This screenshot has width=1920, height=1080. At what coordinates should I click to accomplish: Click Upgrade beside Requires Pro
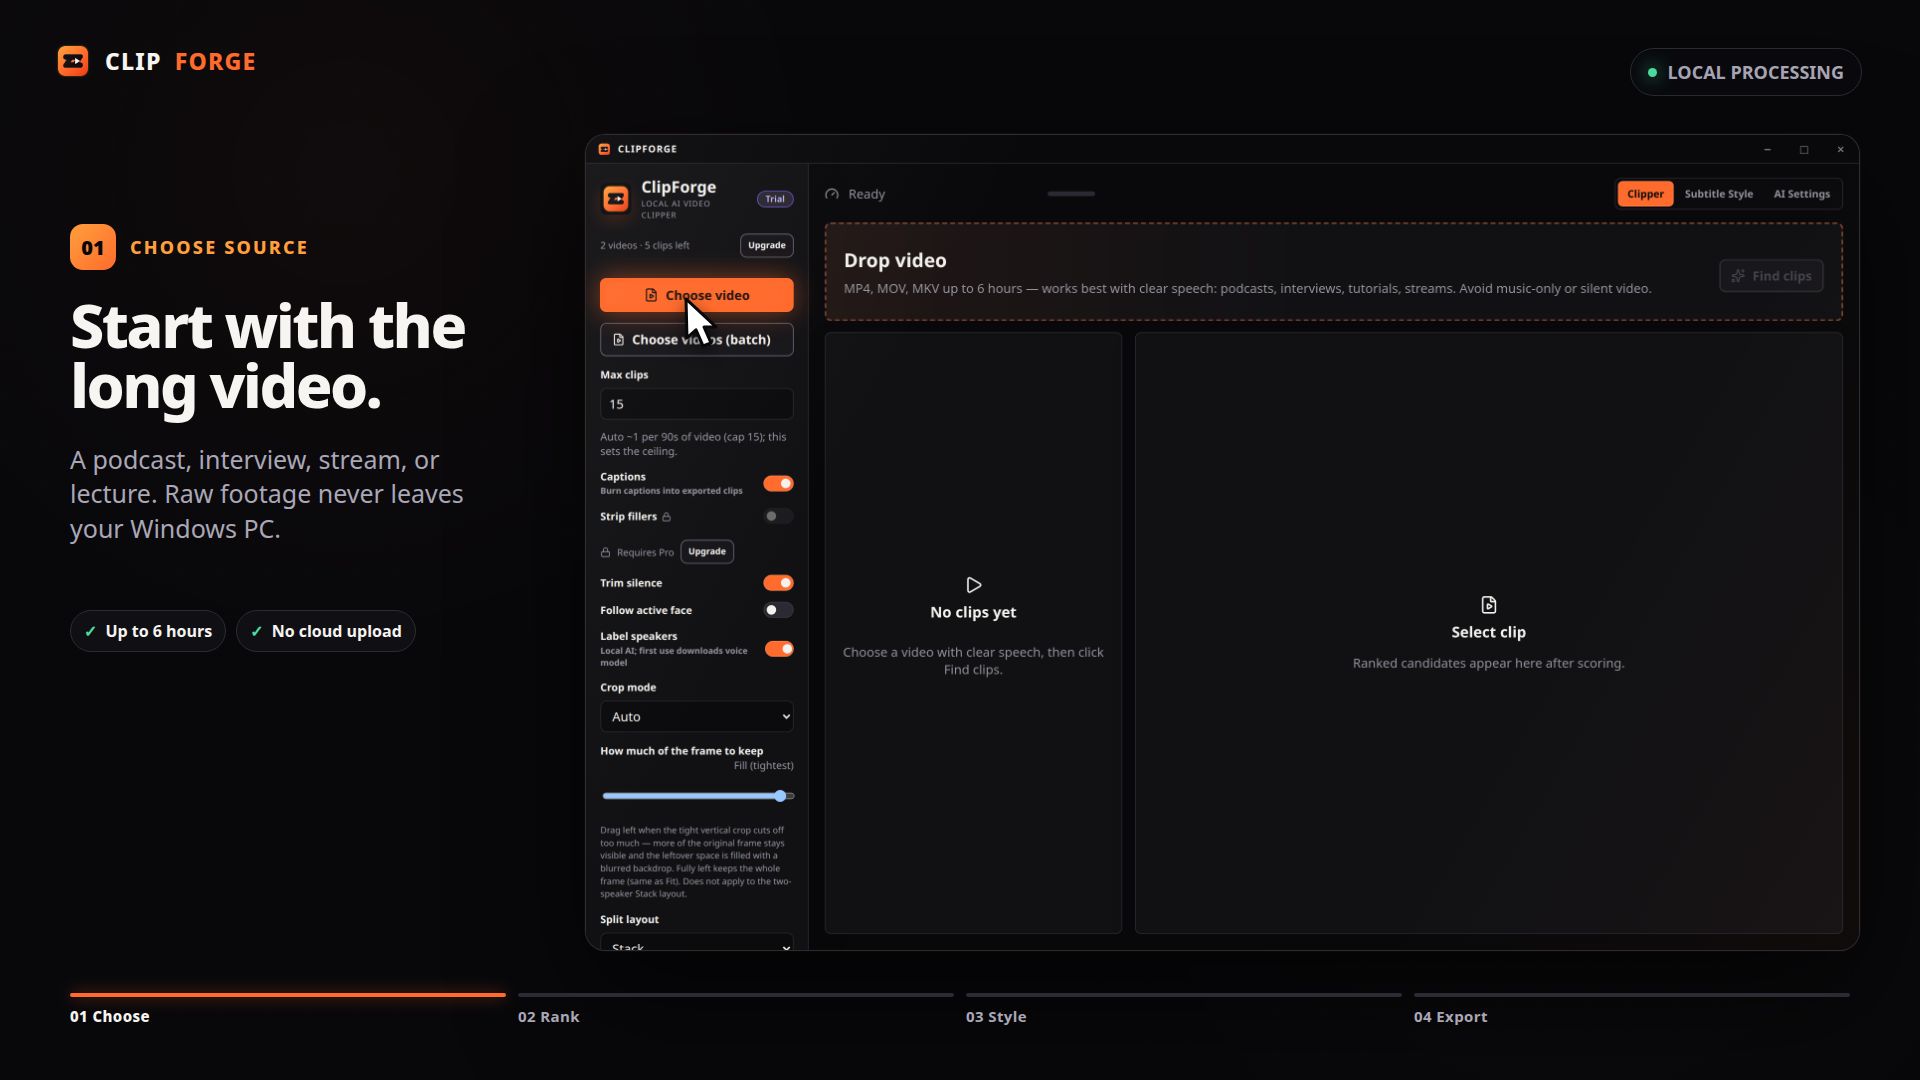point(707,552)
